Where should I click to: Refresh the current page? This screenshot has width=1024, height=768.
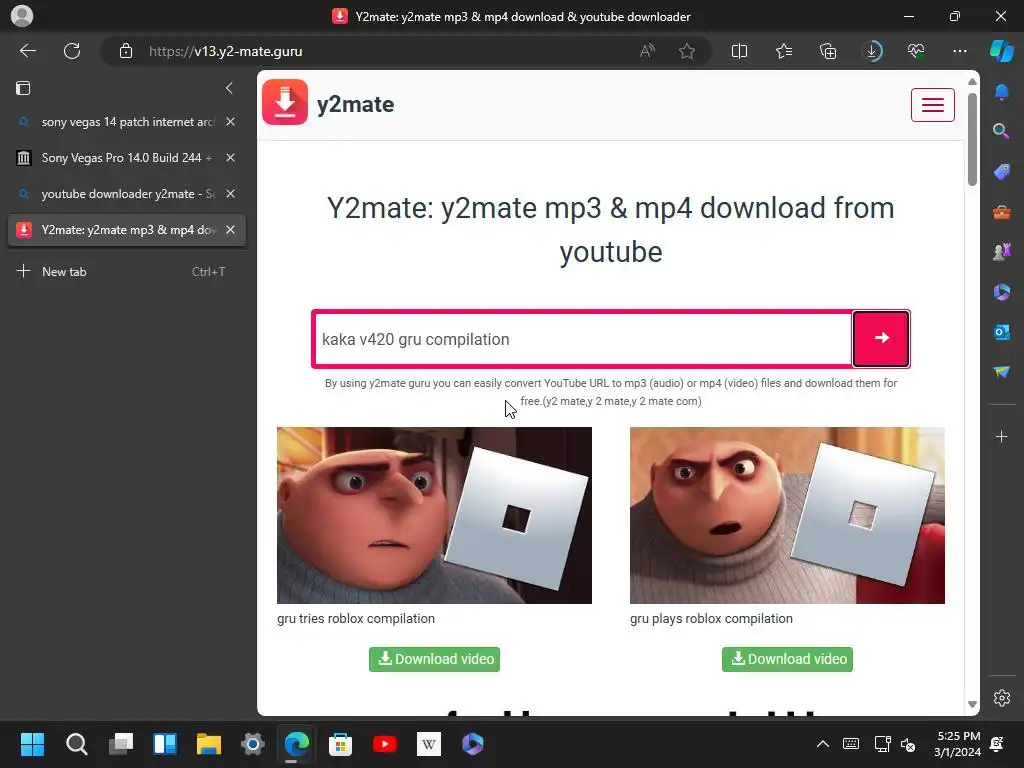[x=72, y=51]
